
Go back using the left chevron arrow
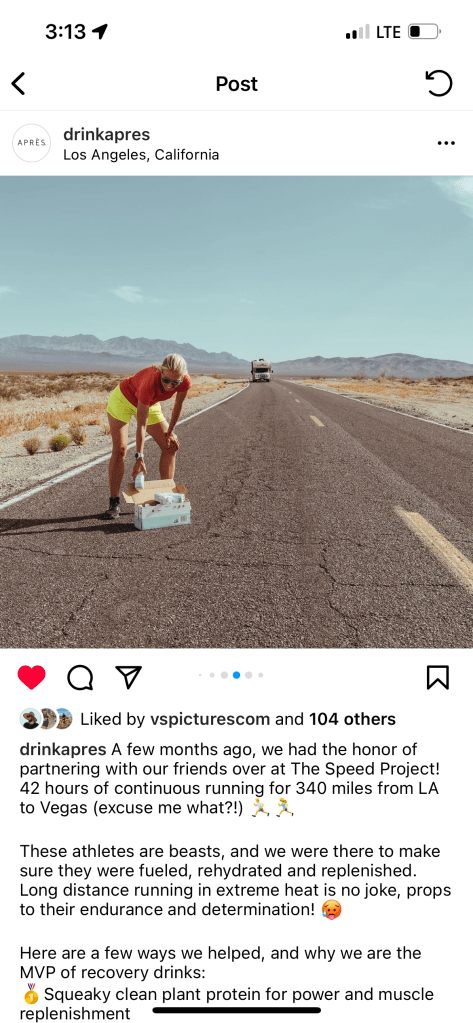[18, 84]
